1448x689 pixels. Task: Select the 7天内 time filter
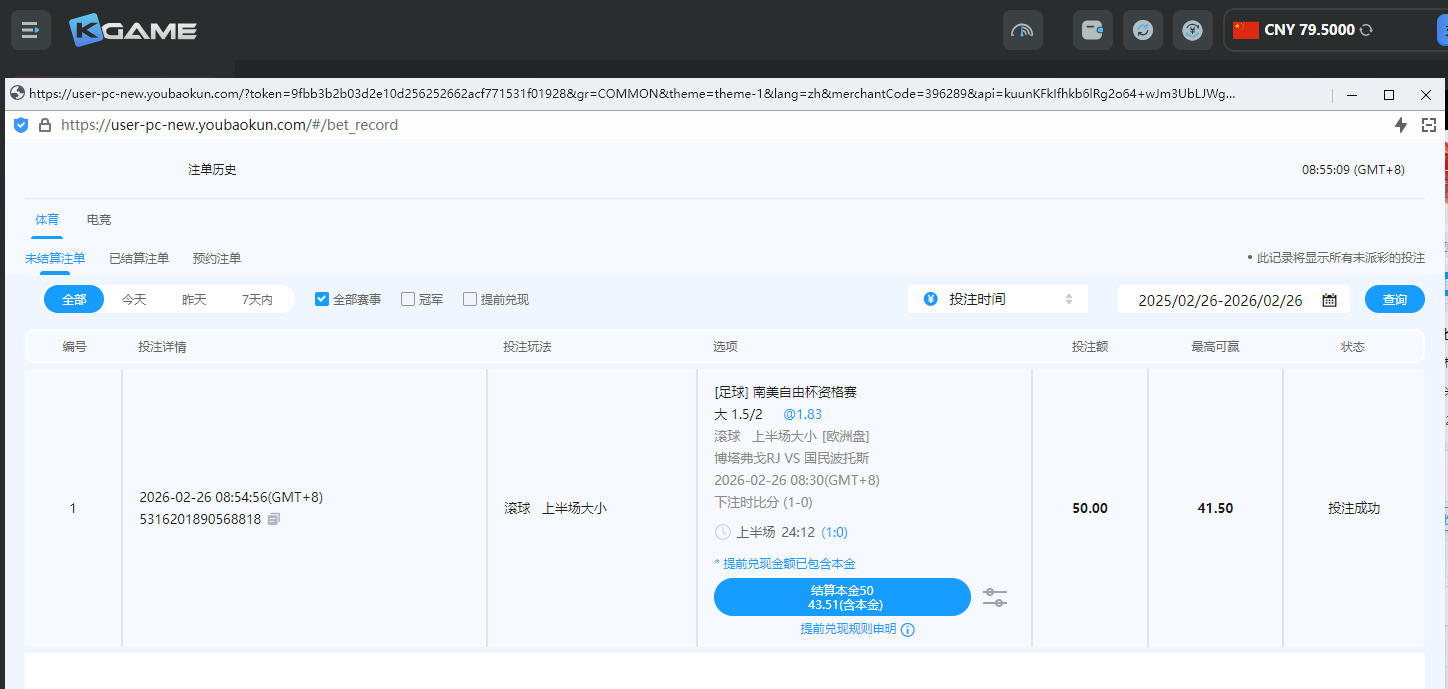(257, 299)
